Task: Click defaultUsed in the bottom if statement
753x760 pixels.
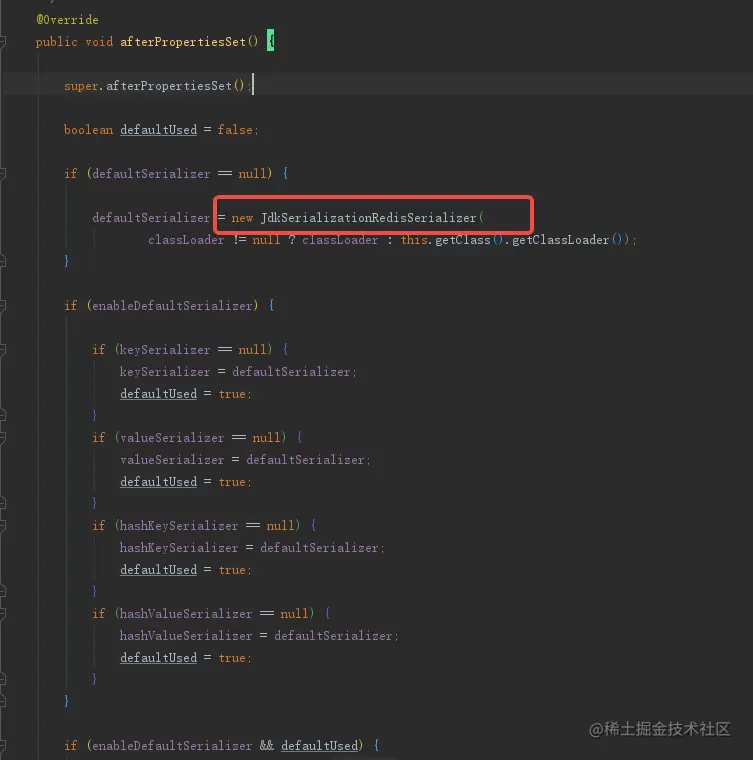Action: tap(319, 746)
